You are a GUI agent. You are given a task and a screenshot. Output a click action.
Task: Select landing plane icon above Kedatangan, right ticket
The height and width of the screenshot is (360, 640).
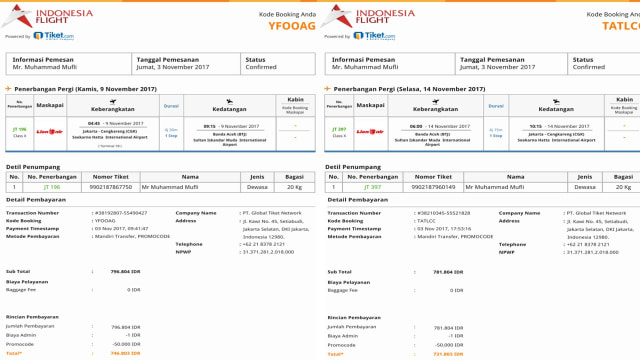pyautogui.click(x=556, y=102)
